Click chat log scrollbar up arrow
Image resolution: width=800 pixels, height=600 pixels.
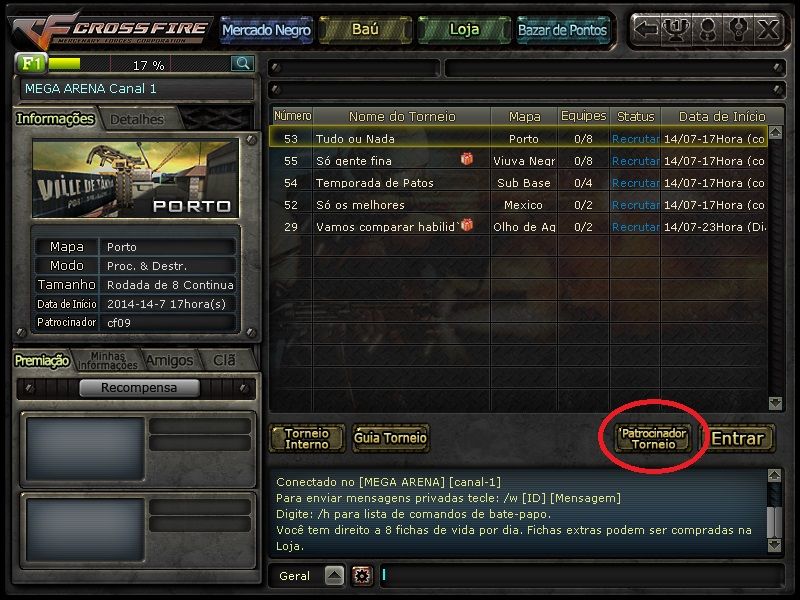(x=774, y=476)
